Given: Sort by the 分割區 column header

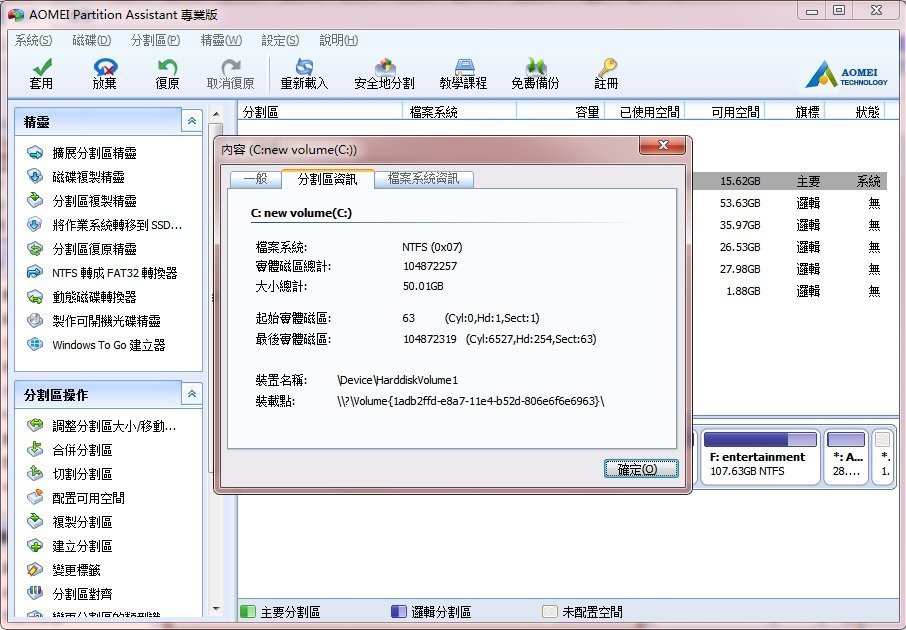Looking at the screenshot, I should click(320, 112).
